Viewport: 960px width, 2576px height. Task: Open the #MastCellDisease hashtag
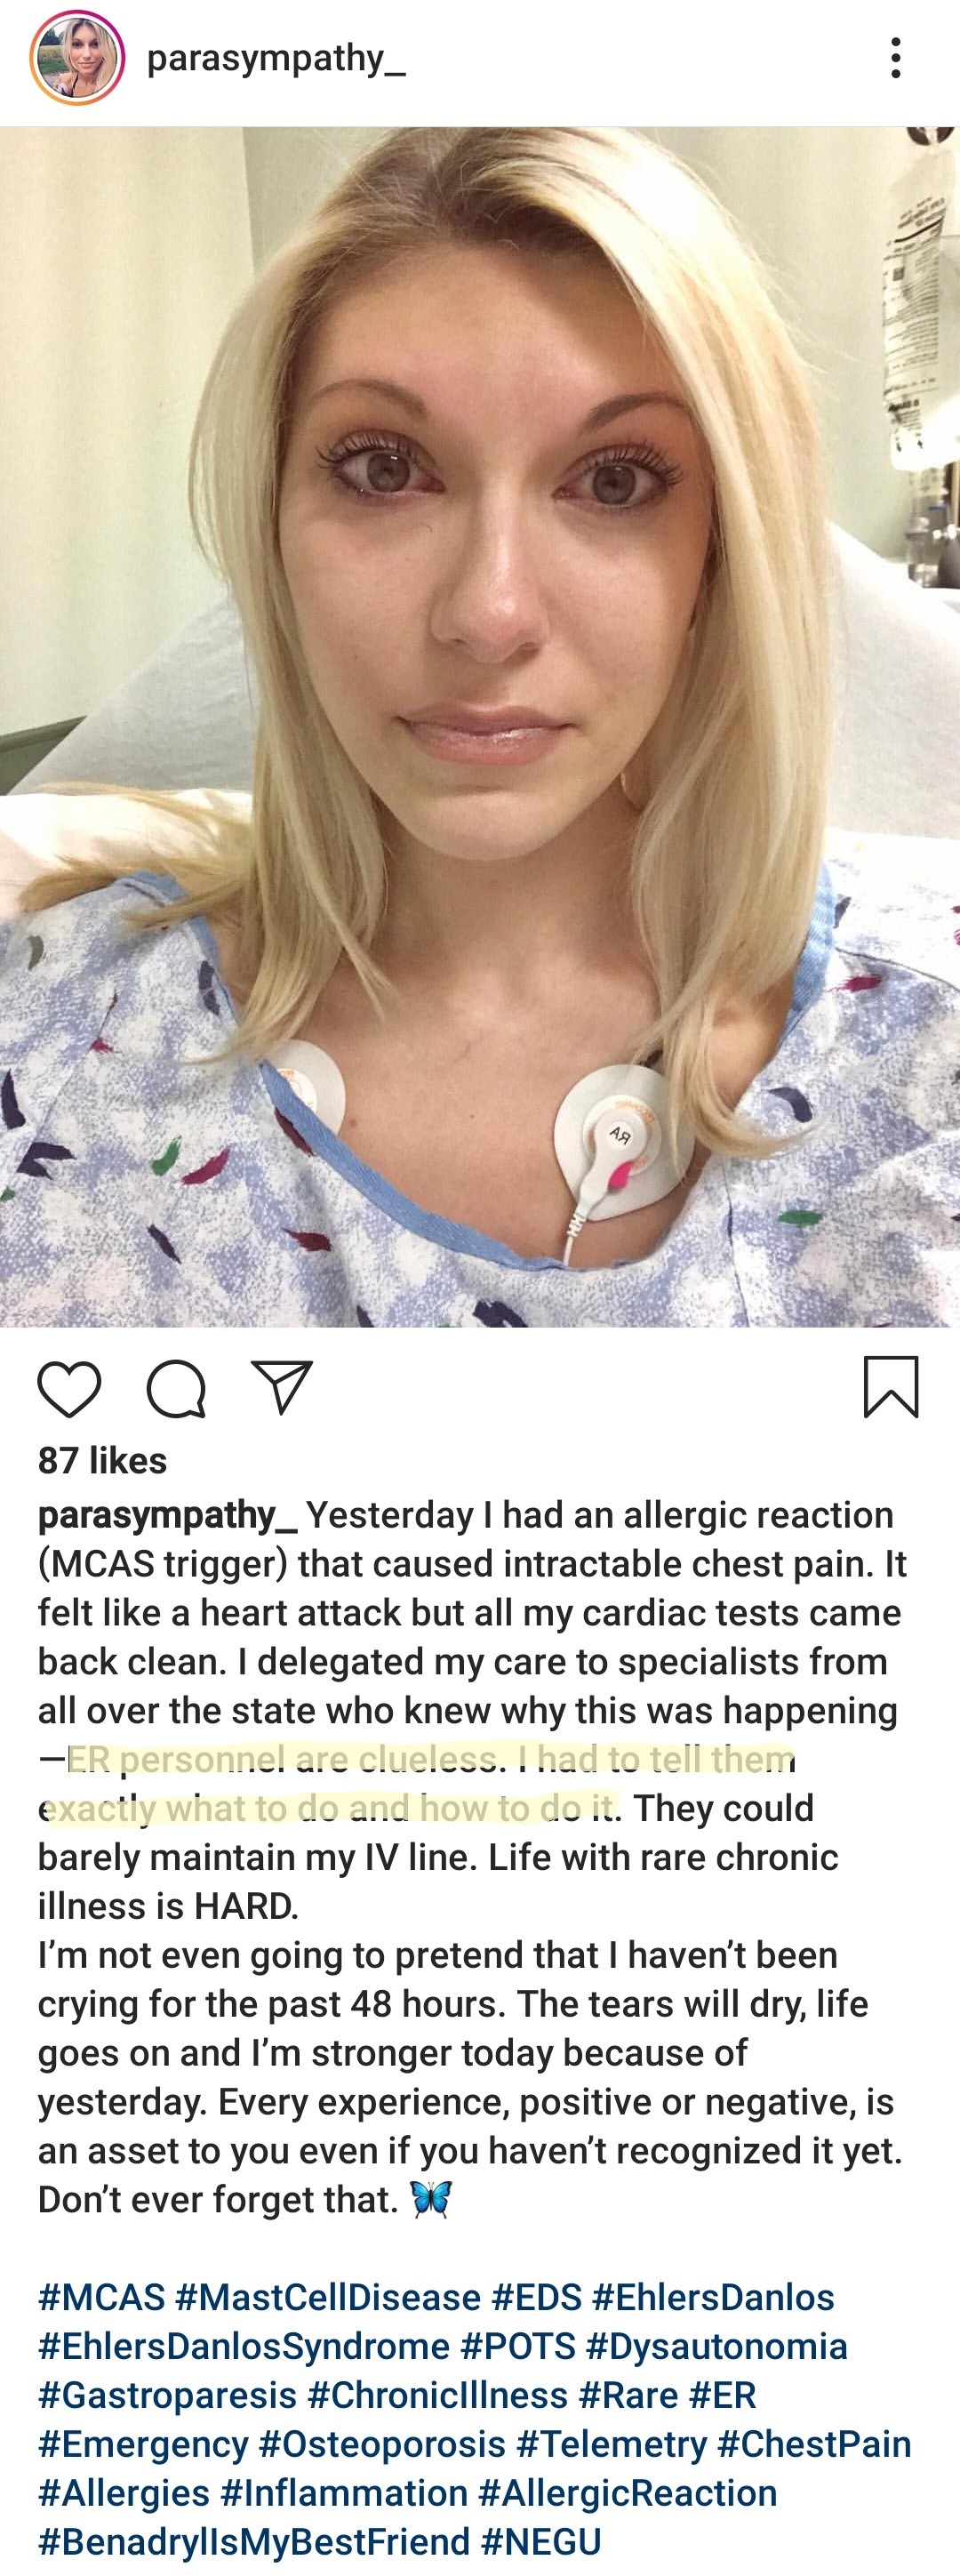click(328, 2298)
